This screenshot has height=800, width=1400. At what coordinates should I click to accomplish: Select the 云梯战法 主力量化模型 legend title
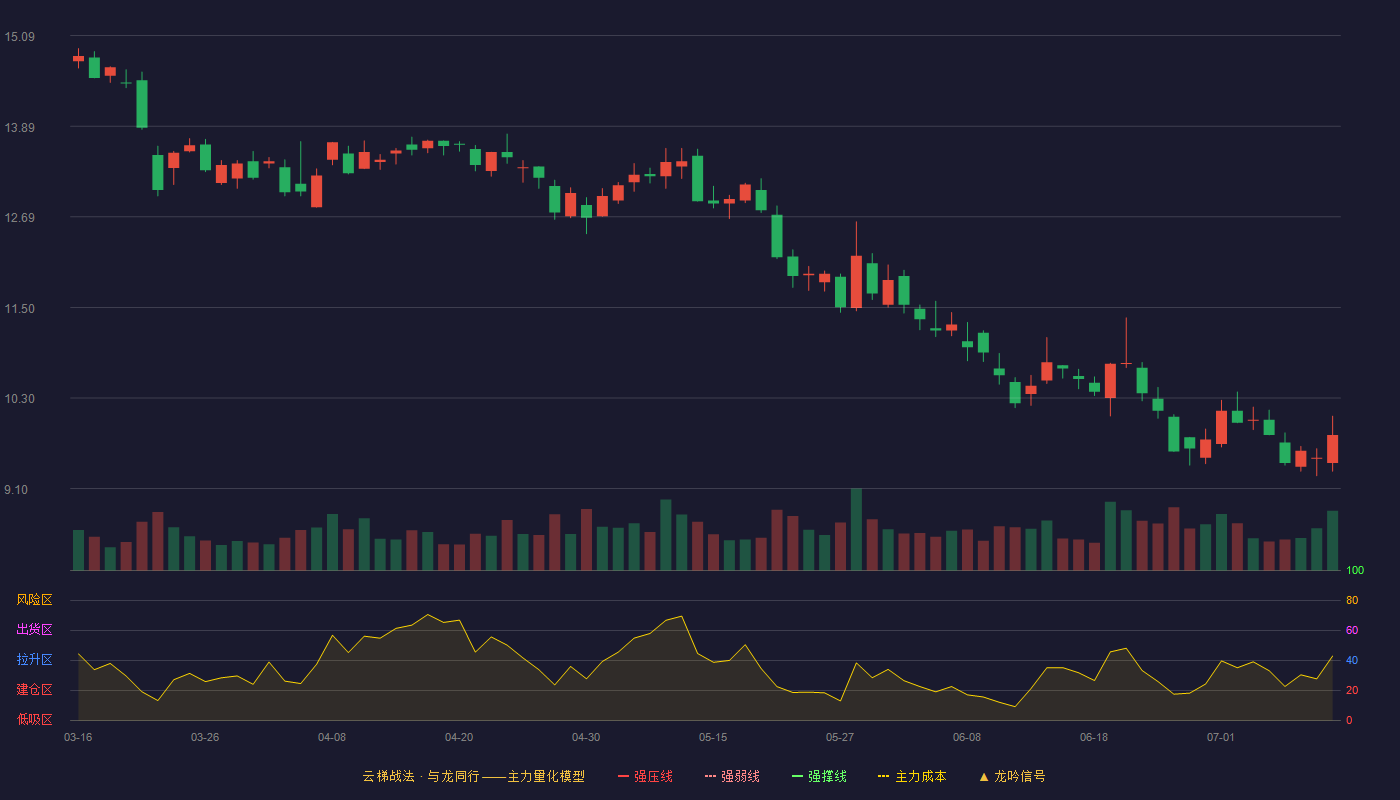pos(473,776)
